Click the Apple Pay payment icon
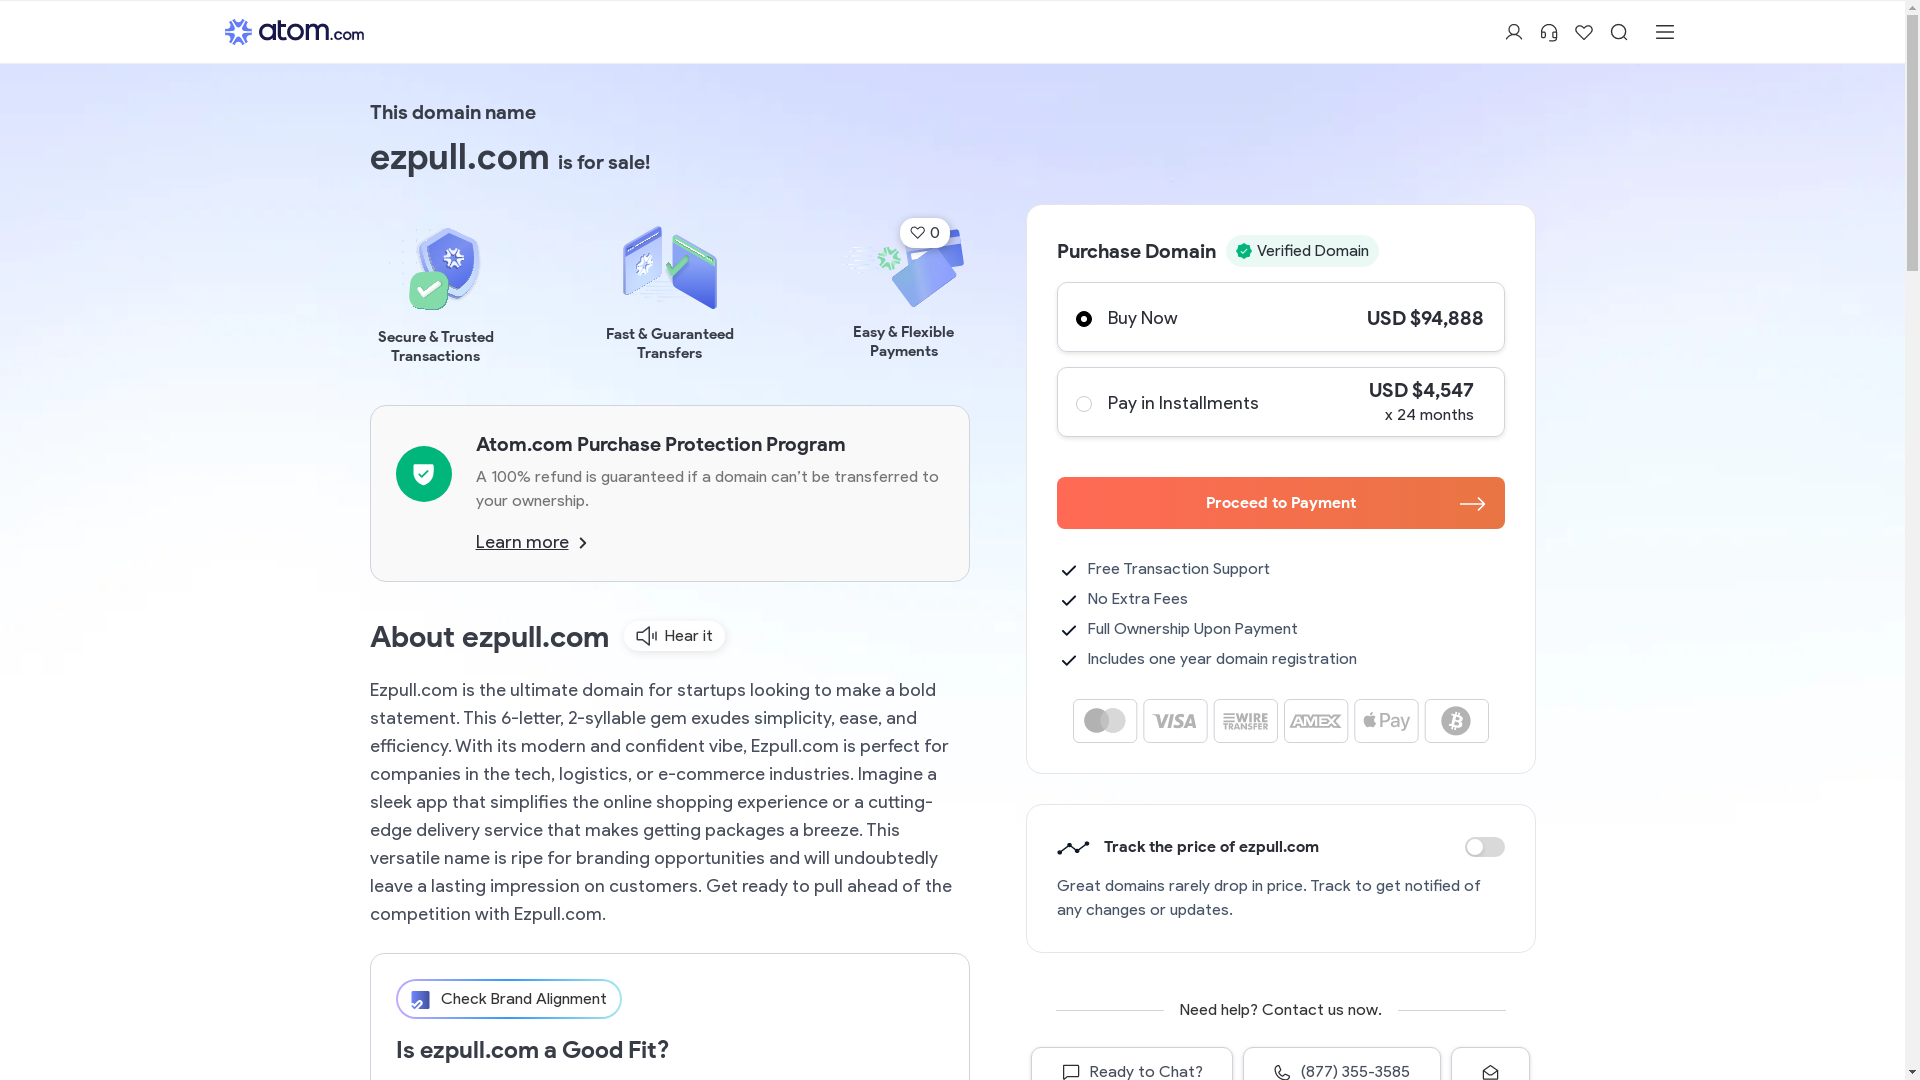 pyautogui.click(x=1386, y=721)
